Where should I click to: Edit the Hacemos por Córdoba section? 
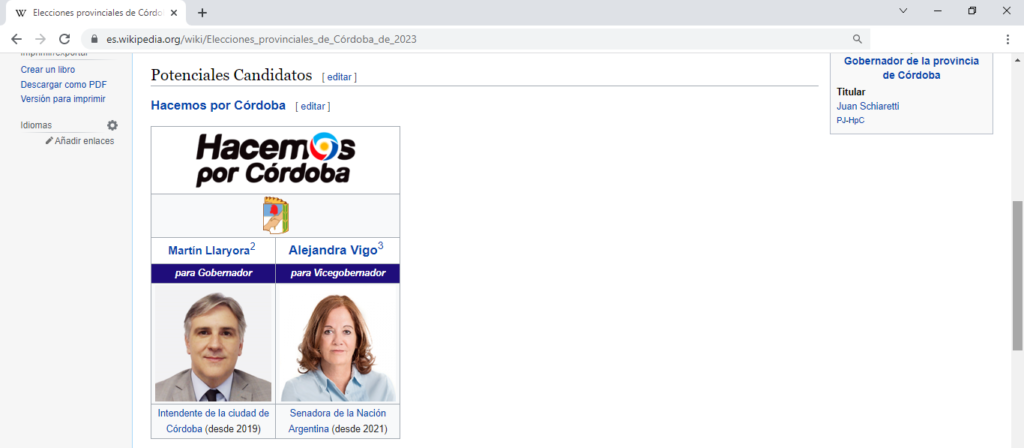click(x=312, y=106)
